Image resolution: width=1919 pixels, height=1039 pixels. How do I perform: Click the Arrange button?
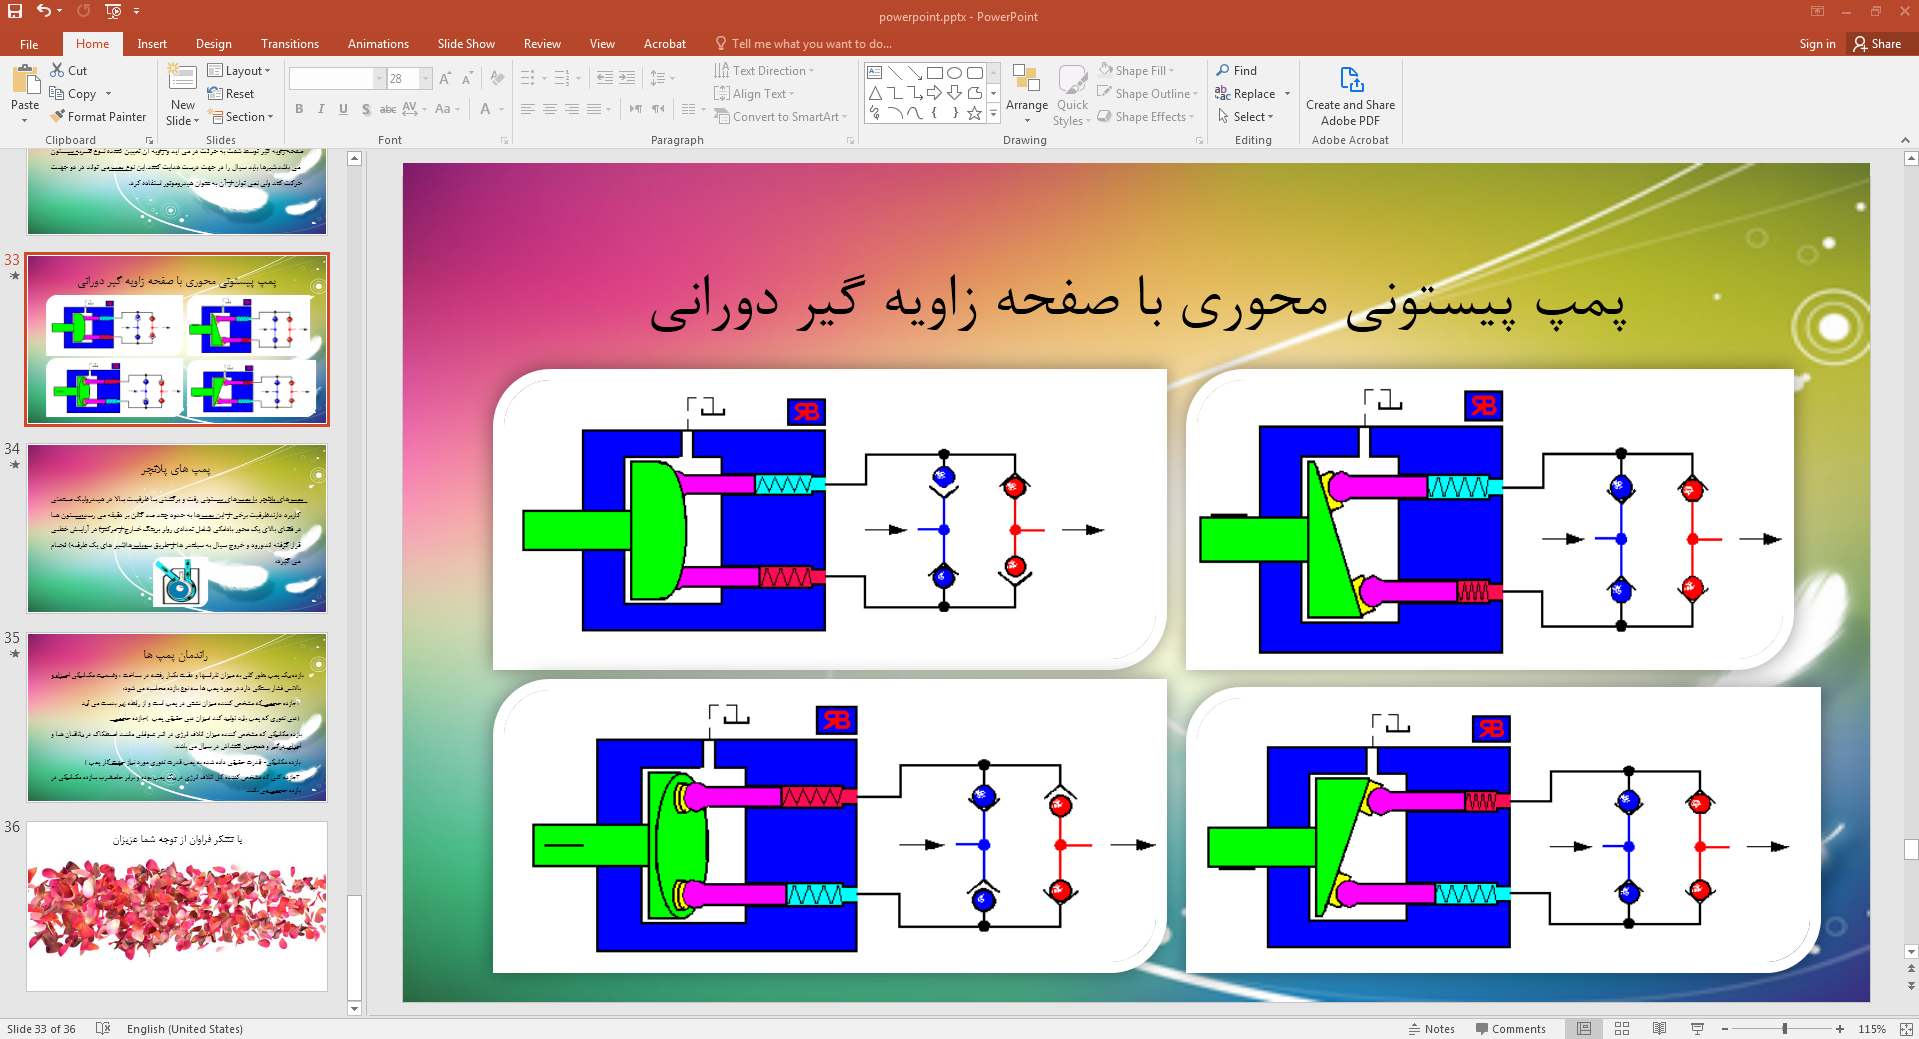tap(1027, 94)
